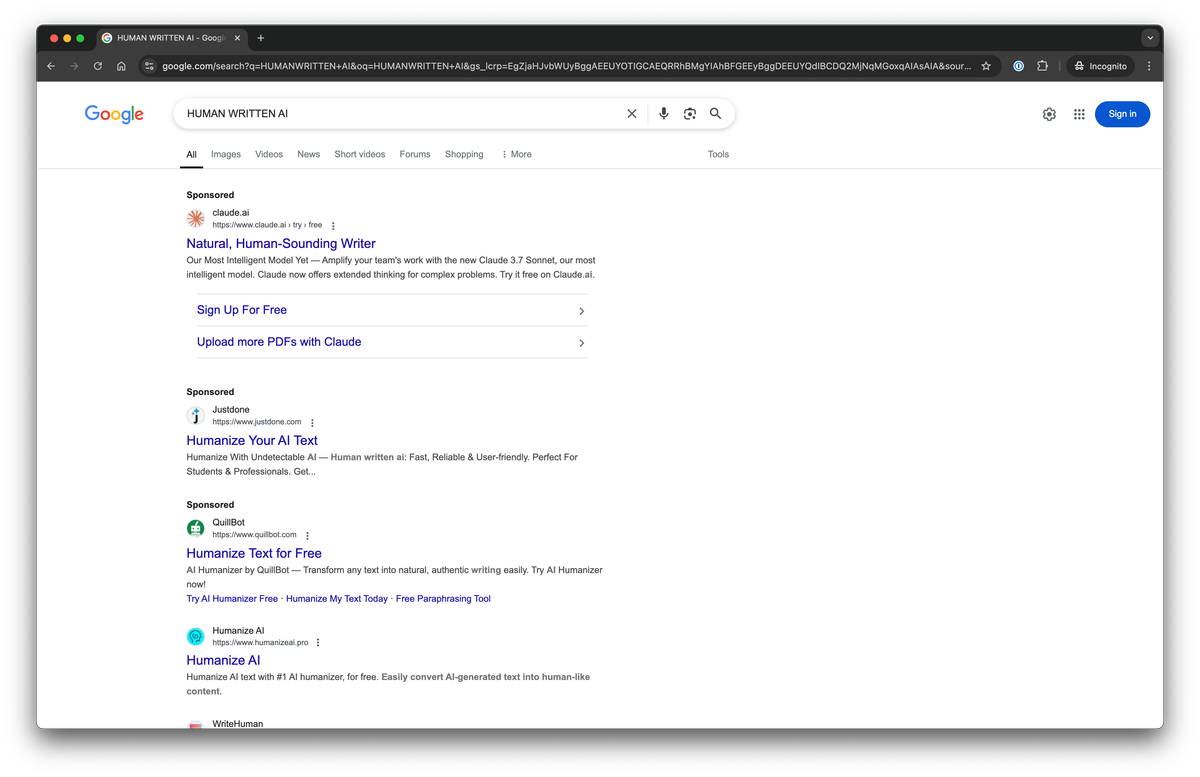Switch to Forums tab
1200x777 pixels.
point(415,154)
